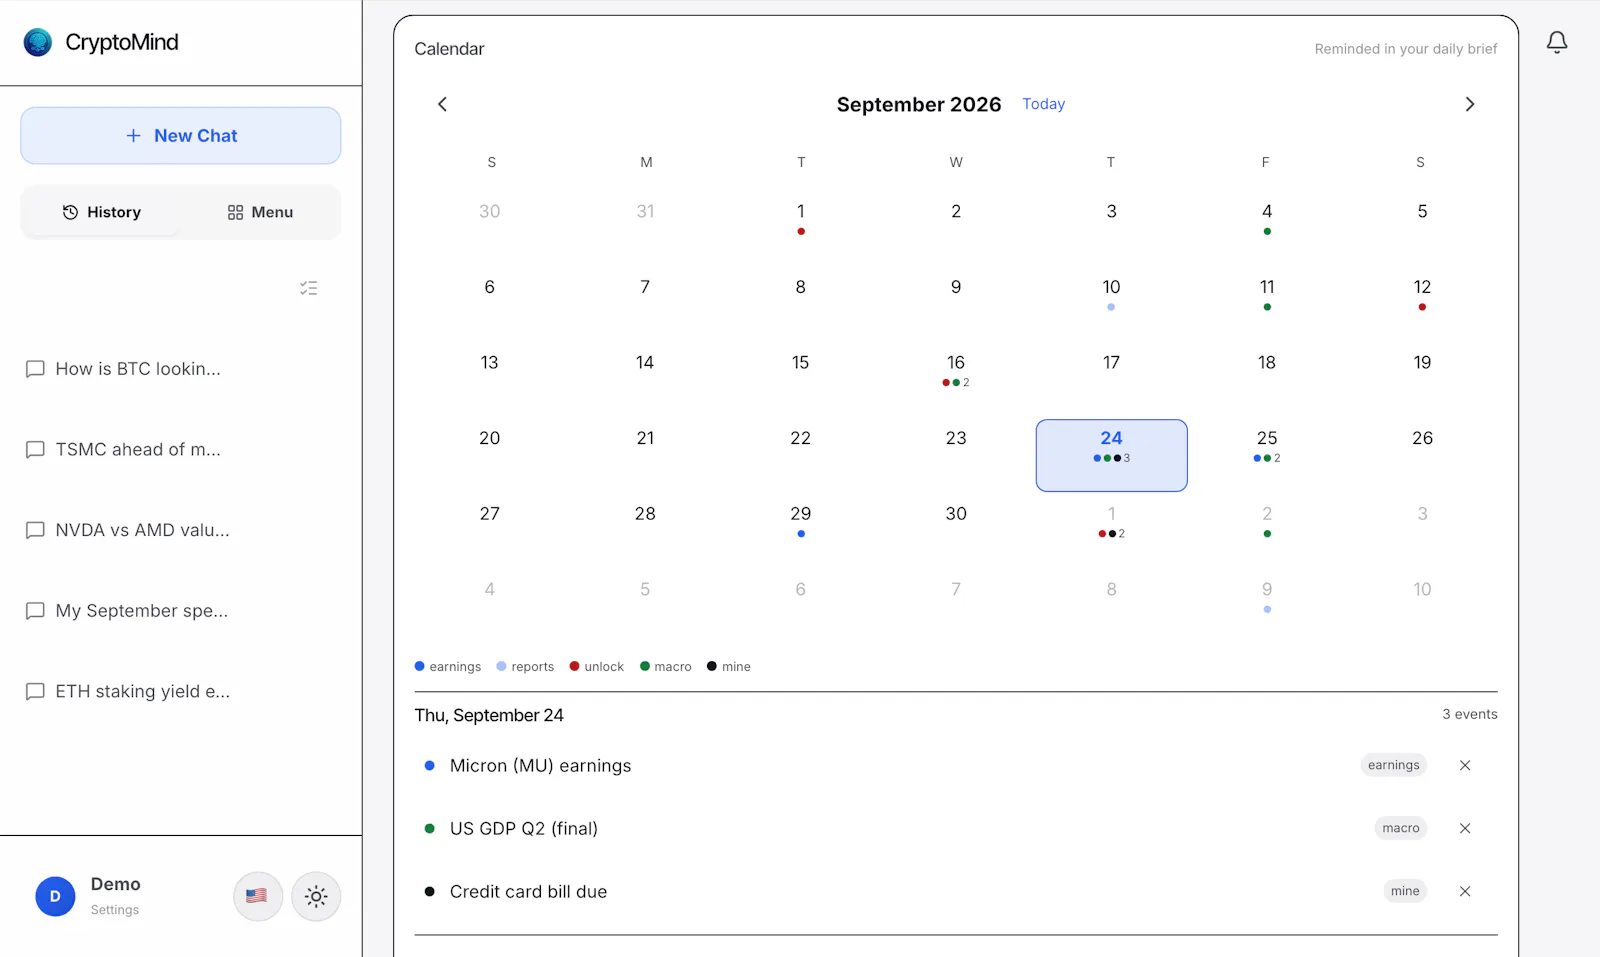Click the reports legend item
The image size is (1600, 957).
[525, 667]
